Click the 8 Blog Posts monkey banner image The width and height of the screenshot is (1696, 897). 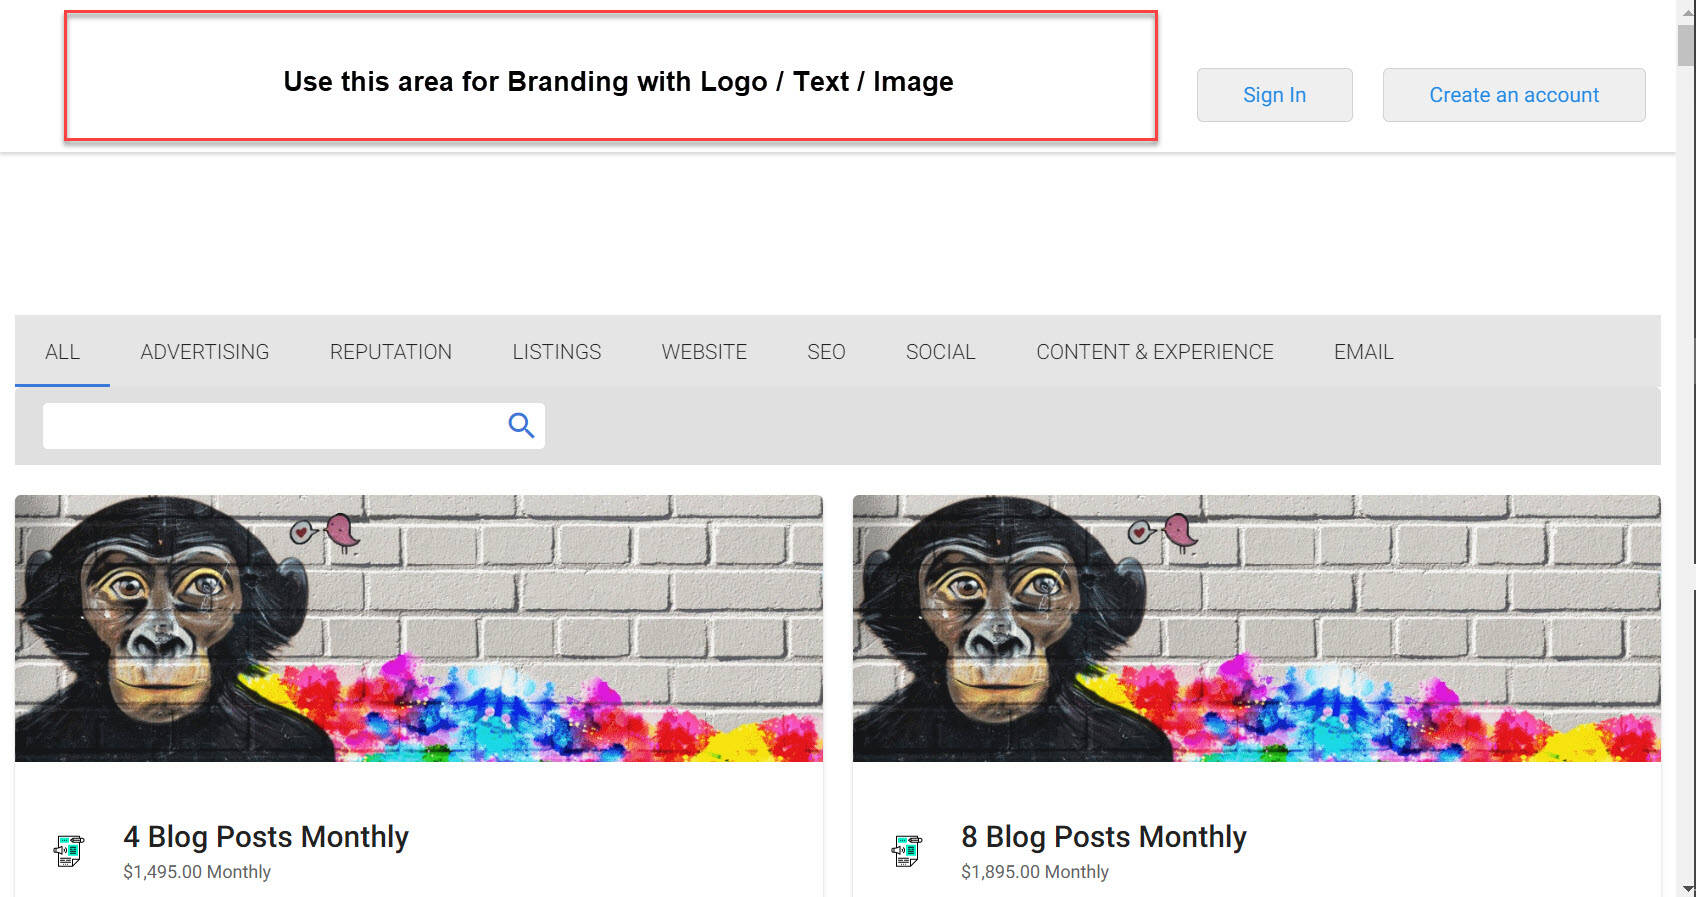pyautogui.click(x=1257, y=628)
